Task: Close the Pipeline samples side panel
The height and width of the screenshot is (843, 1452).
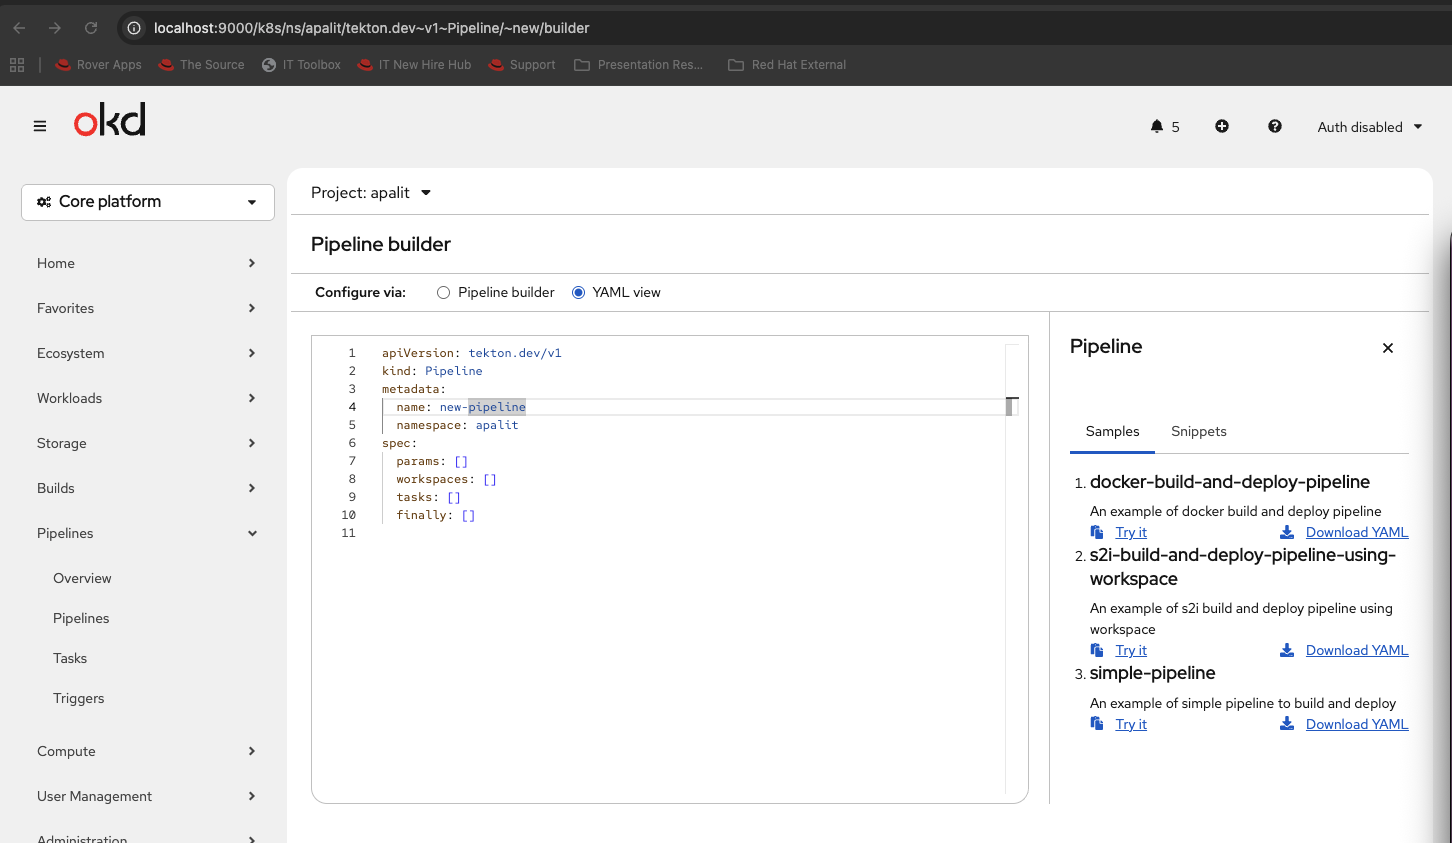Action: 1388,348
